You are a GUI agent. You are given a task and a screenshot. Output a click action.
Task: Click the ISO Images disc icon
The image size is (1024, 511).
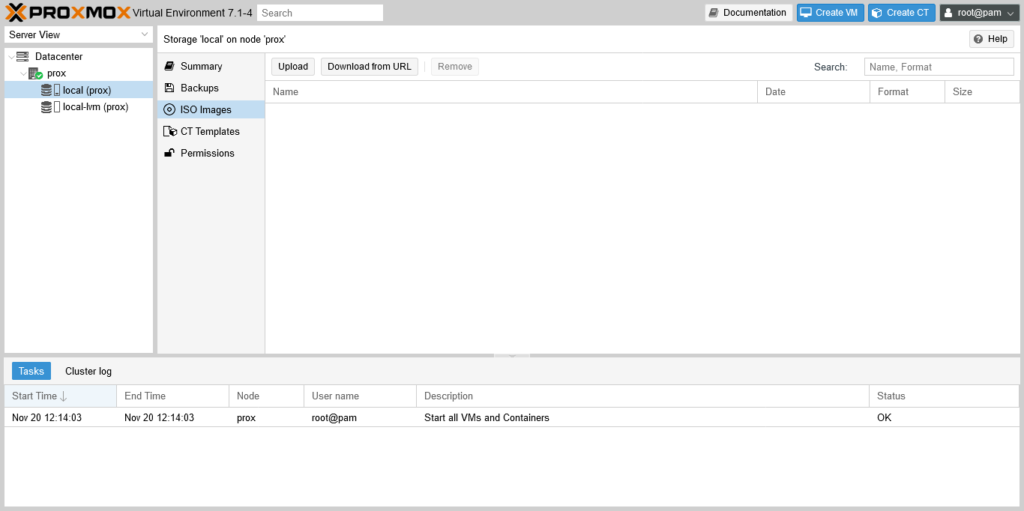point(169,110)
